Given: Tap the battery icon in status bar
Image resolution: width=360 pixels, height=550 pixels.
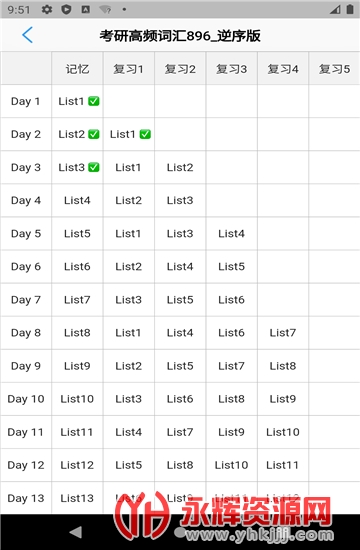Looking at the screenshot, I should pyautogui.click(x=349, y=9).
